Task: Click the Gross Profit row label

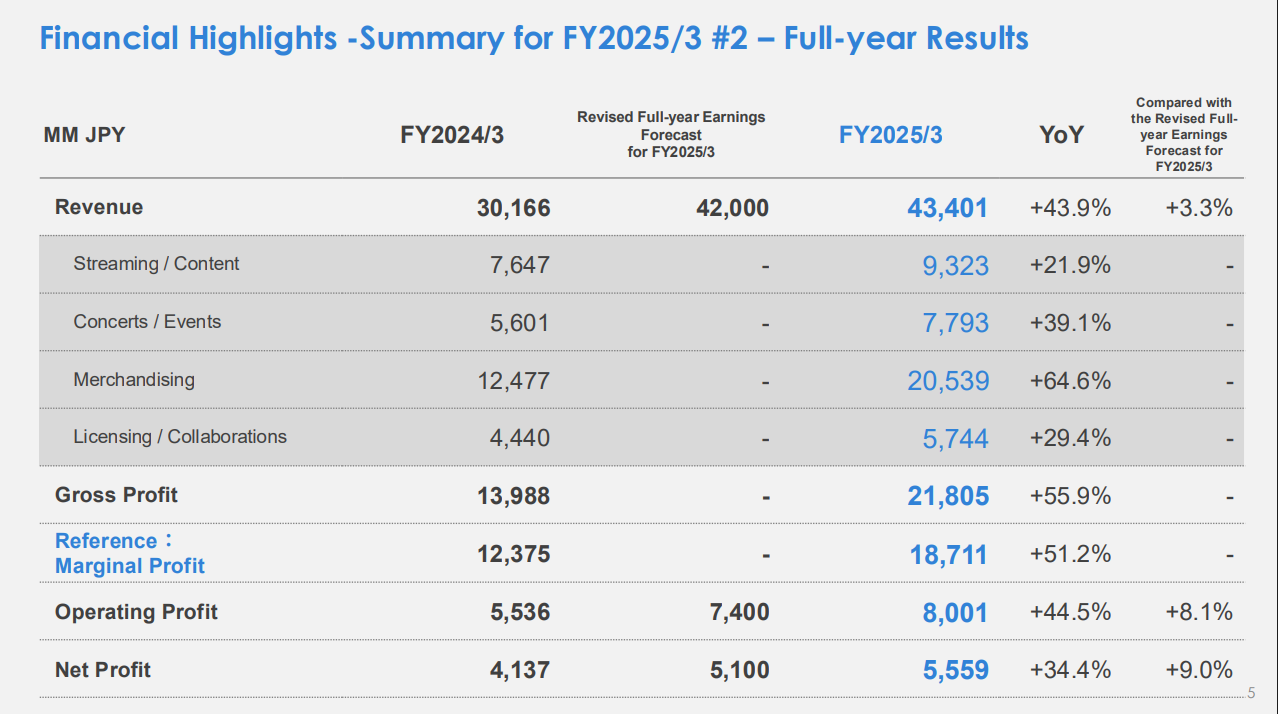Action: (116, 495)
